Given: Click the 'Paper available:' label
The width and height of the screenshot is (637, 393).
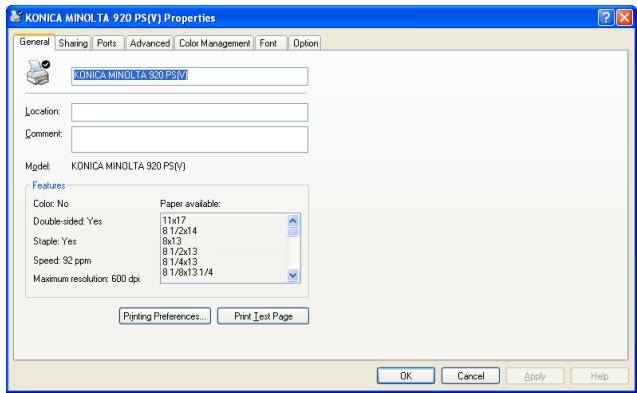Looking at the screenshot, I should tap(190, 204).
